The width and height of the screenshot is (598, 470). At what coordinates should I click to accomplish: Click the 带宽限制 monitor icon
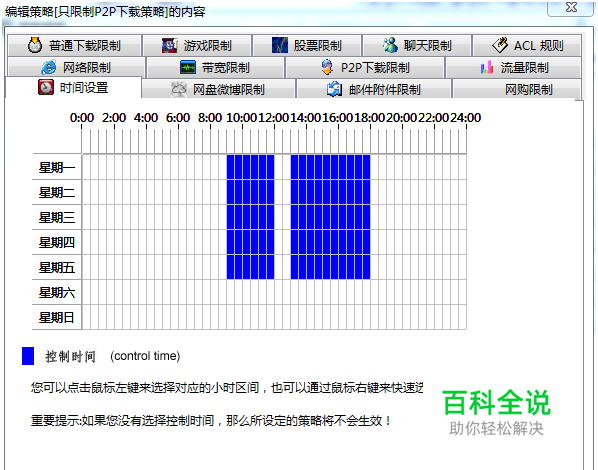[187, 68]
